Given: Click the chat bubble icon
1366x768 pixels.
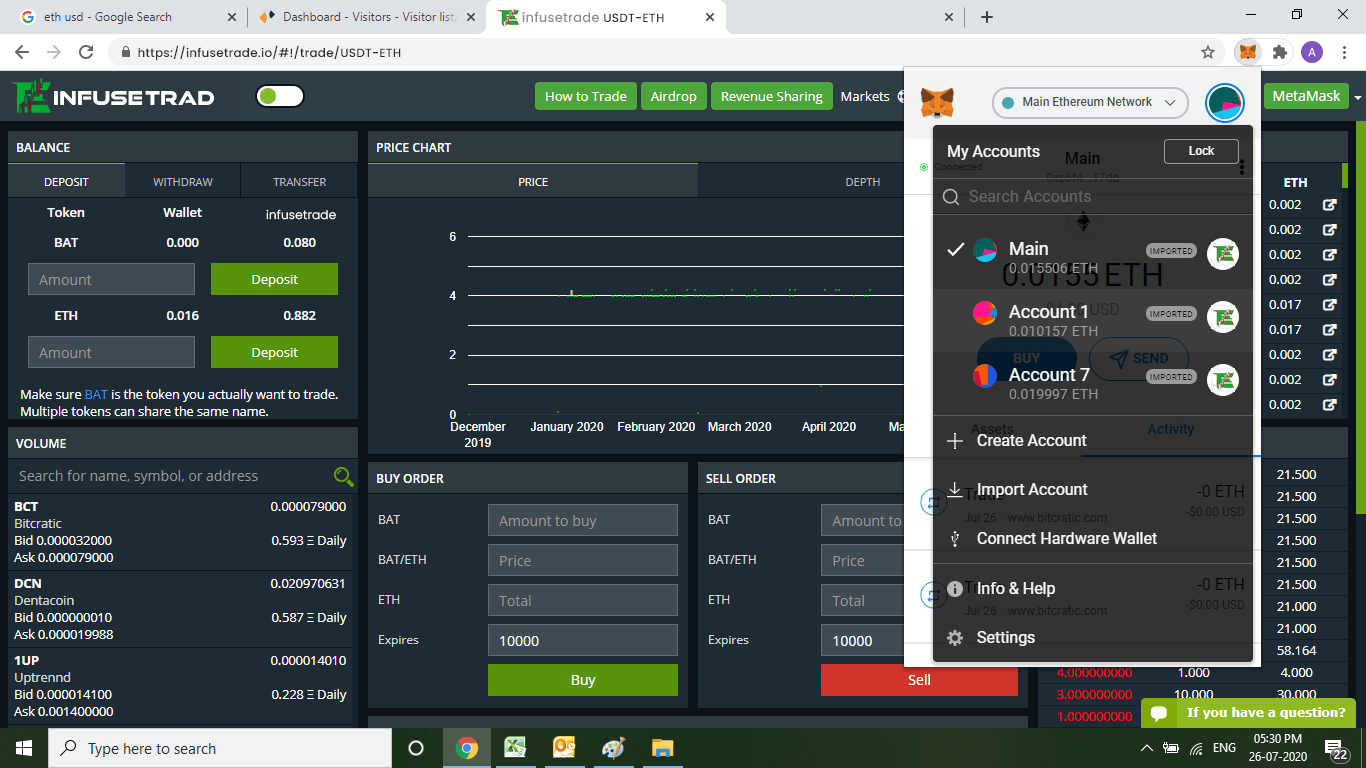Looking at the screenshot, I should click(1159, 713).
